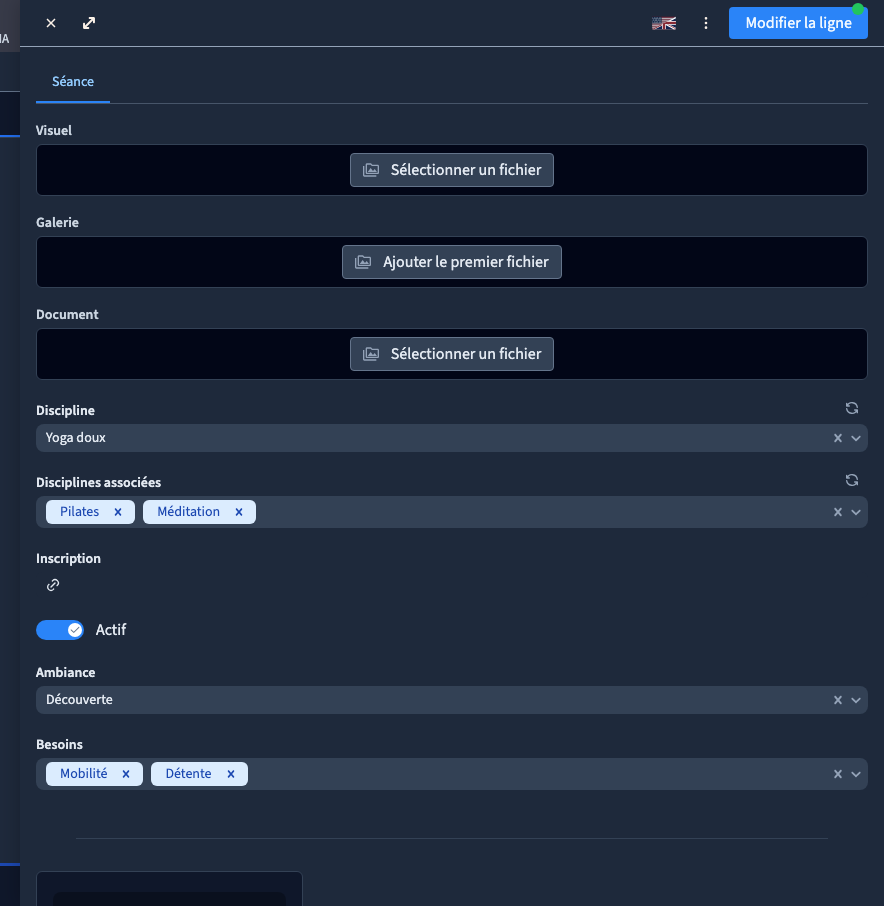Clear all Besoins tags

coord(838,774)
